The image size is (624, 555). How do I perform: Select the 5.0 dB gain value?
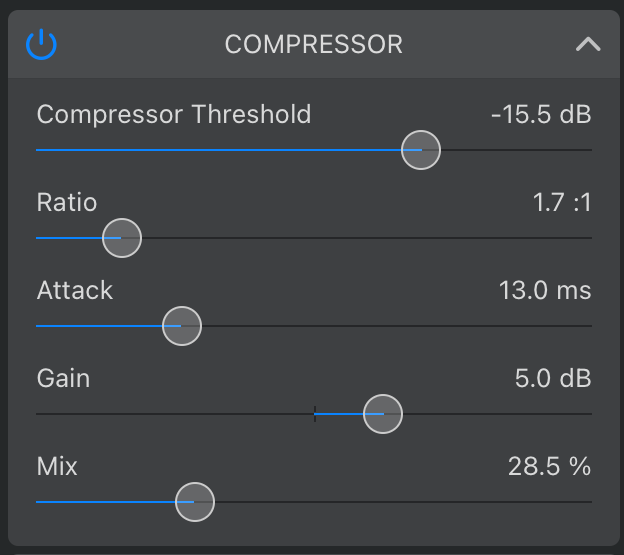pos(553,378)
